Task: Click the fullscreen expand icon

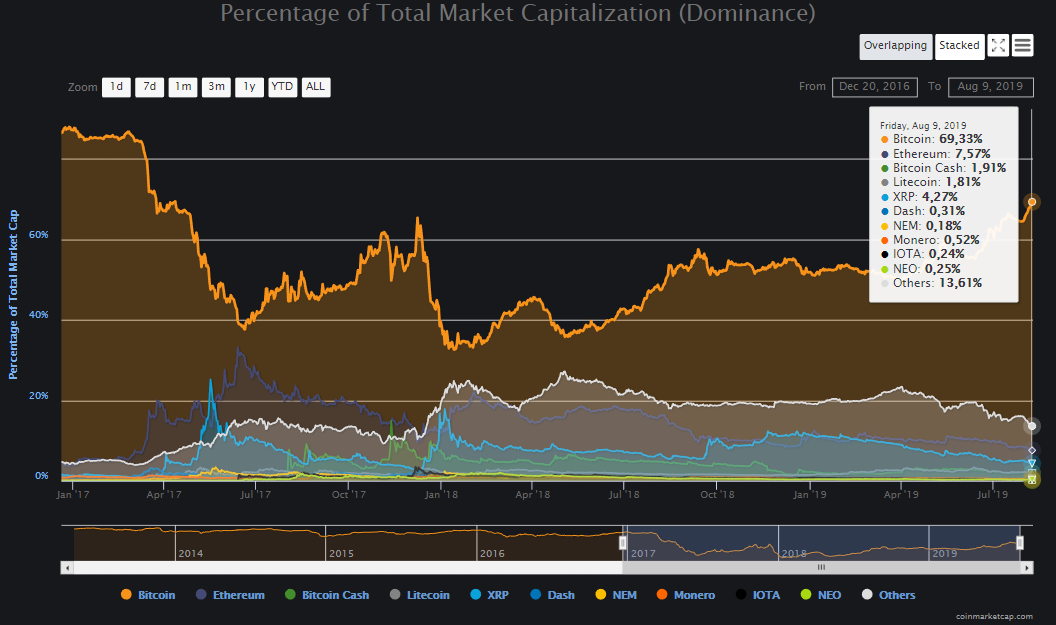Action: point(998,46)
